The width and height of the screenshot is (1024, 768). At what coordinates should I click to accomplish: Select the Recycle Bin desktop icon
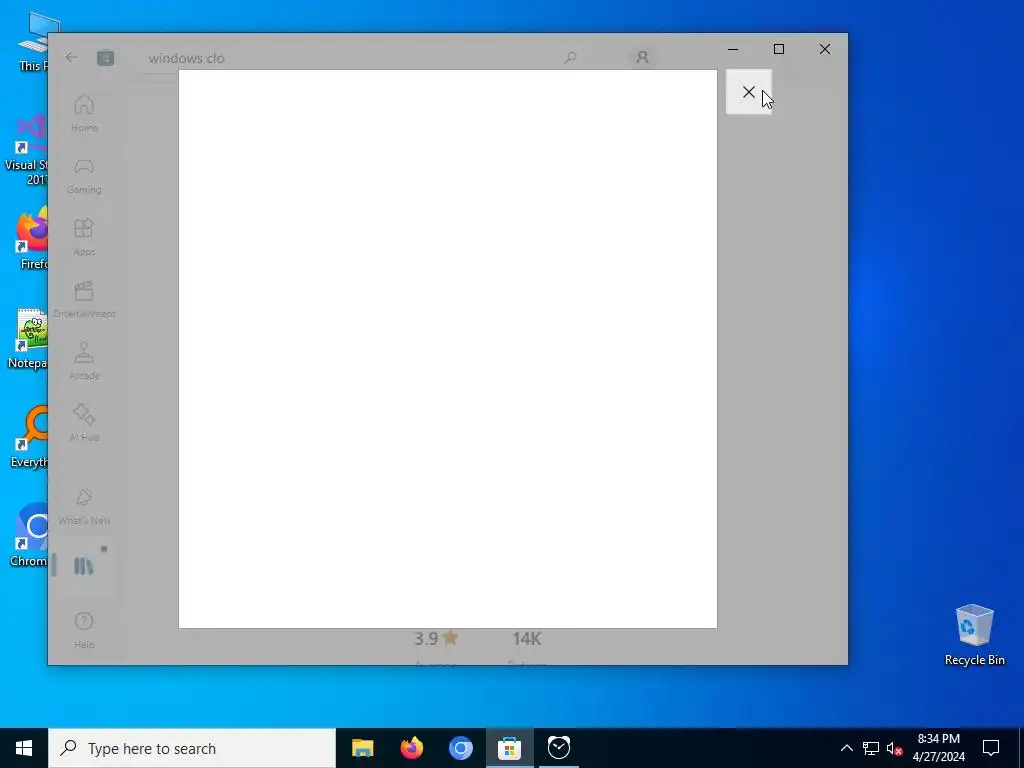974,635
